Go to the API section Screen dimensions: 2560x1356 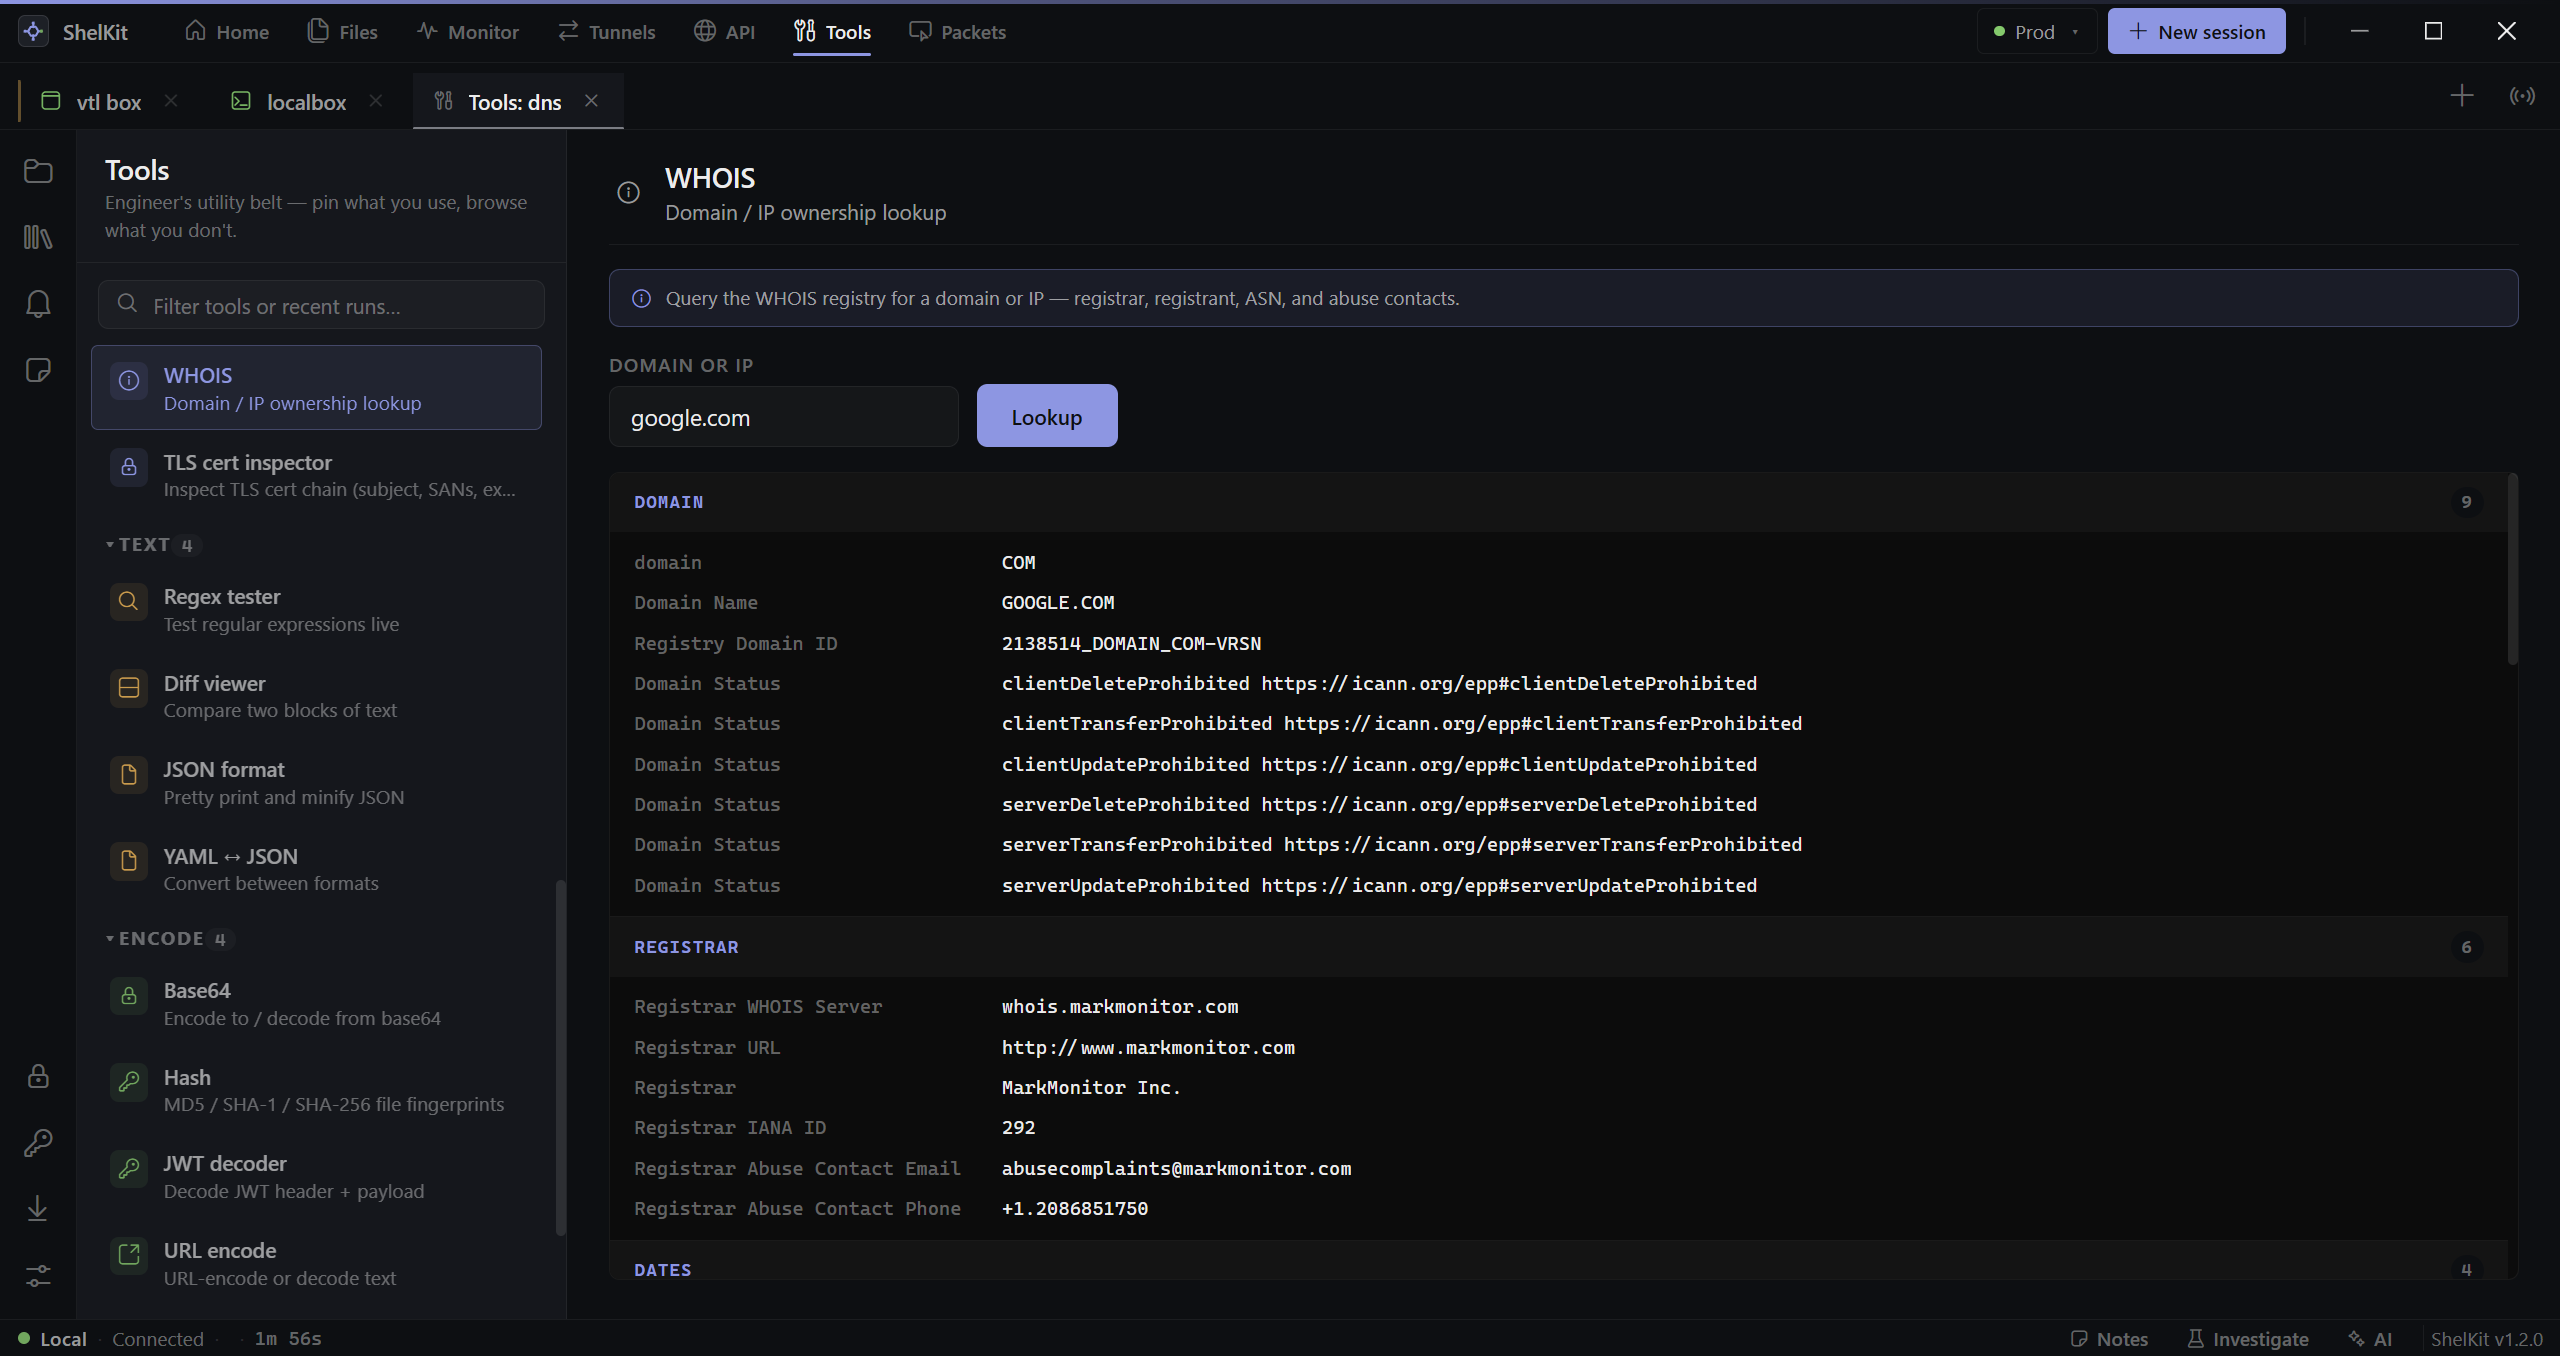click(724, 32)
